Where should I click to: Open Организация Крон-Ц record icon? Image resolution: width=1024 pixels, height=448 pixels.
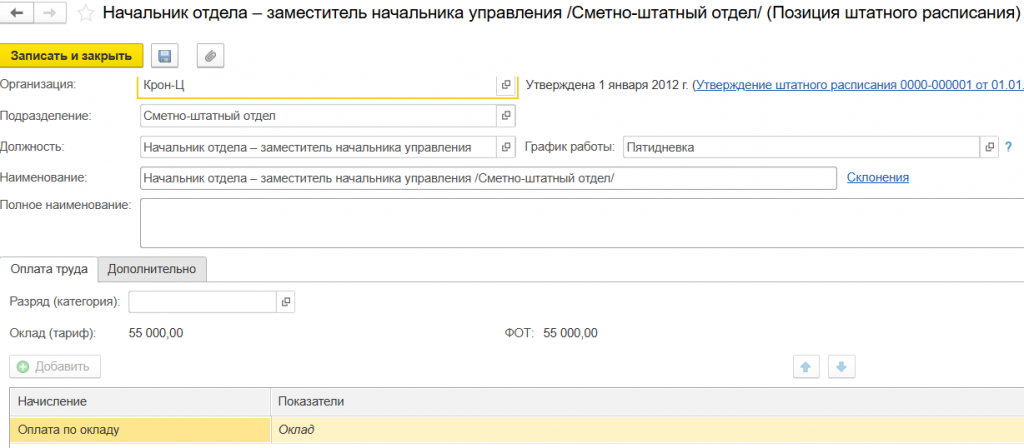coord(505,86)
